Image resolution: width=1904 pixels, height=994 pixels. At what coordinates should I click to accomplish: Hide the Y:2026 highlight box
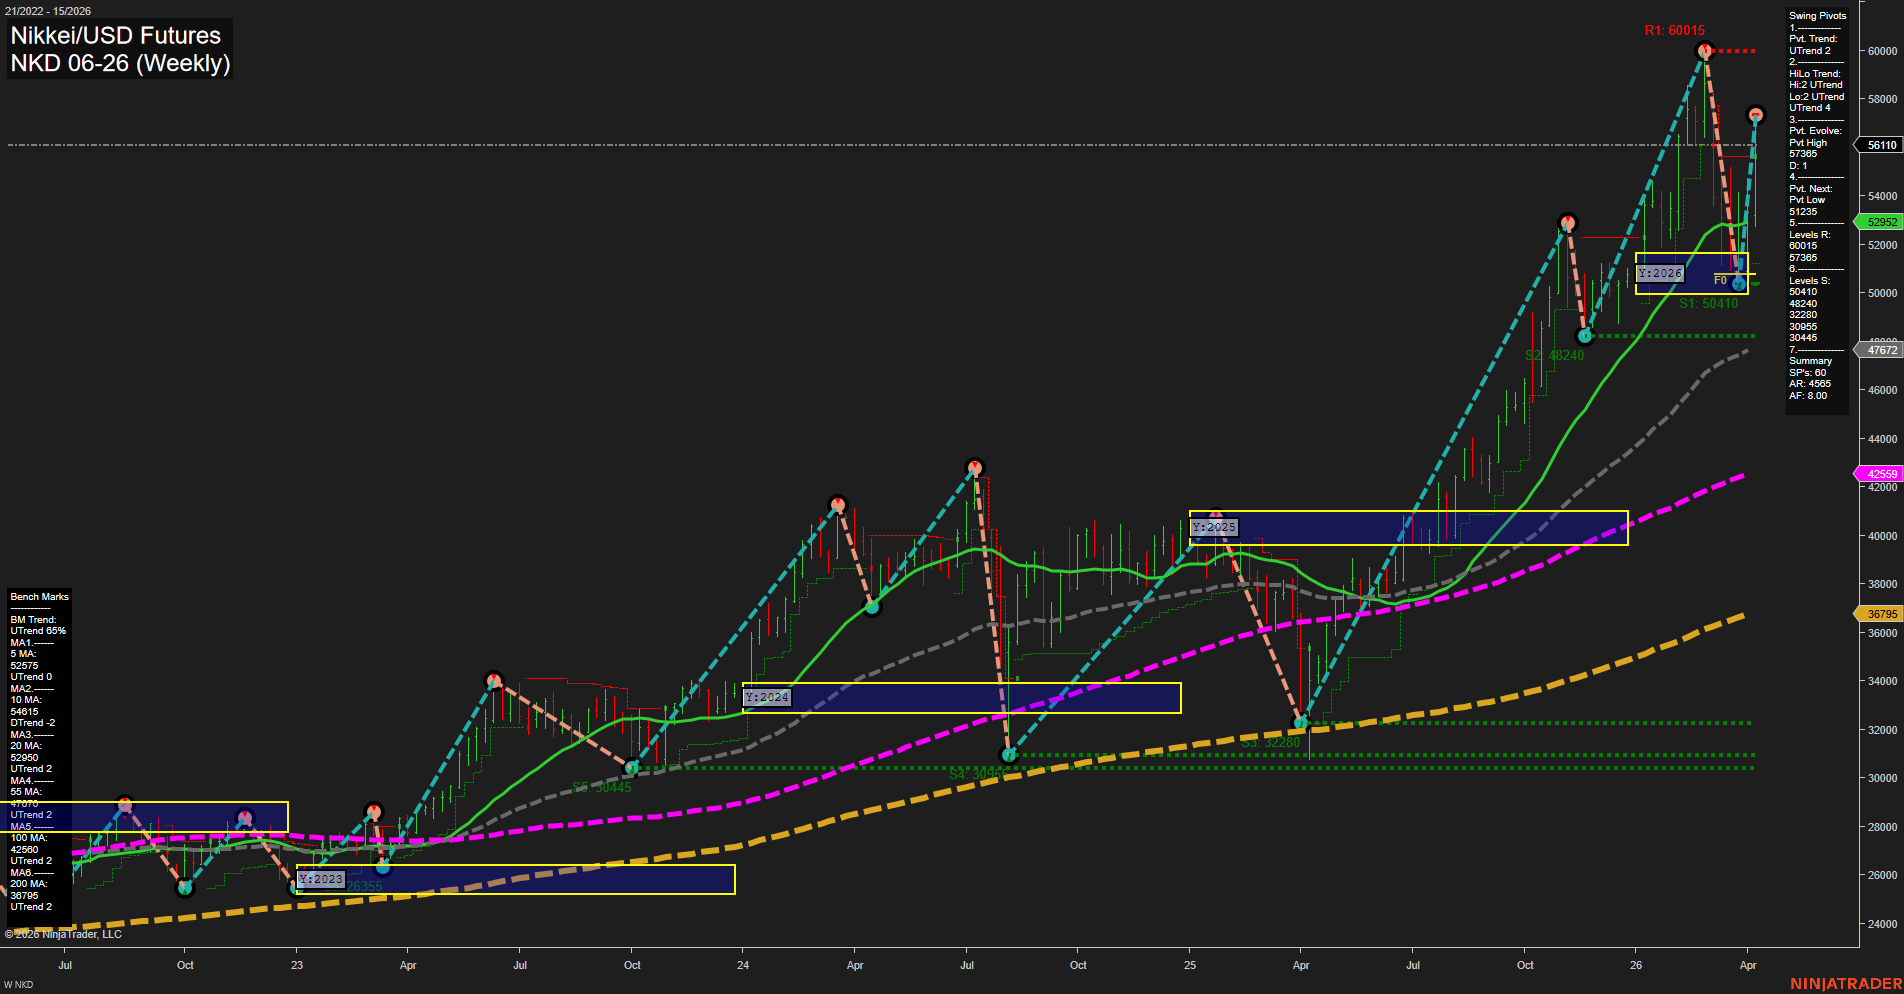click(x=1659, y=271)
